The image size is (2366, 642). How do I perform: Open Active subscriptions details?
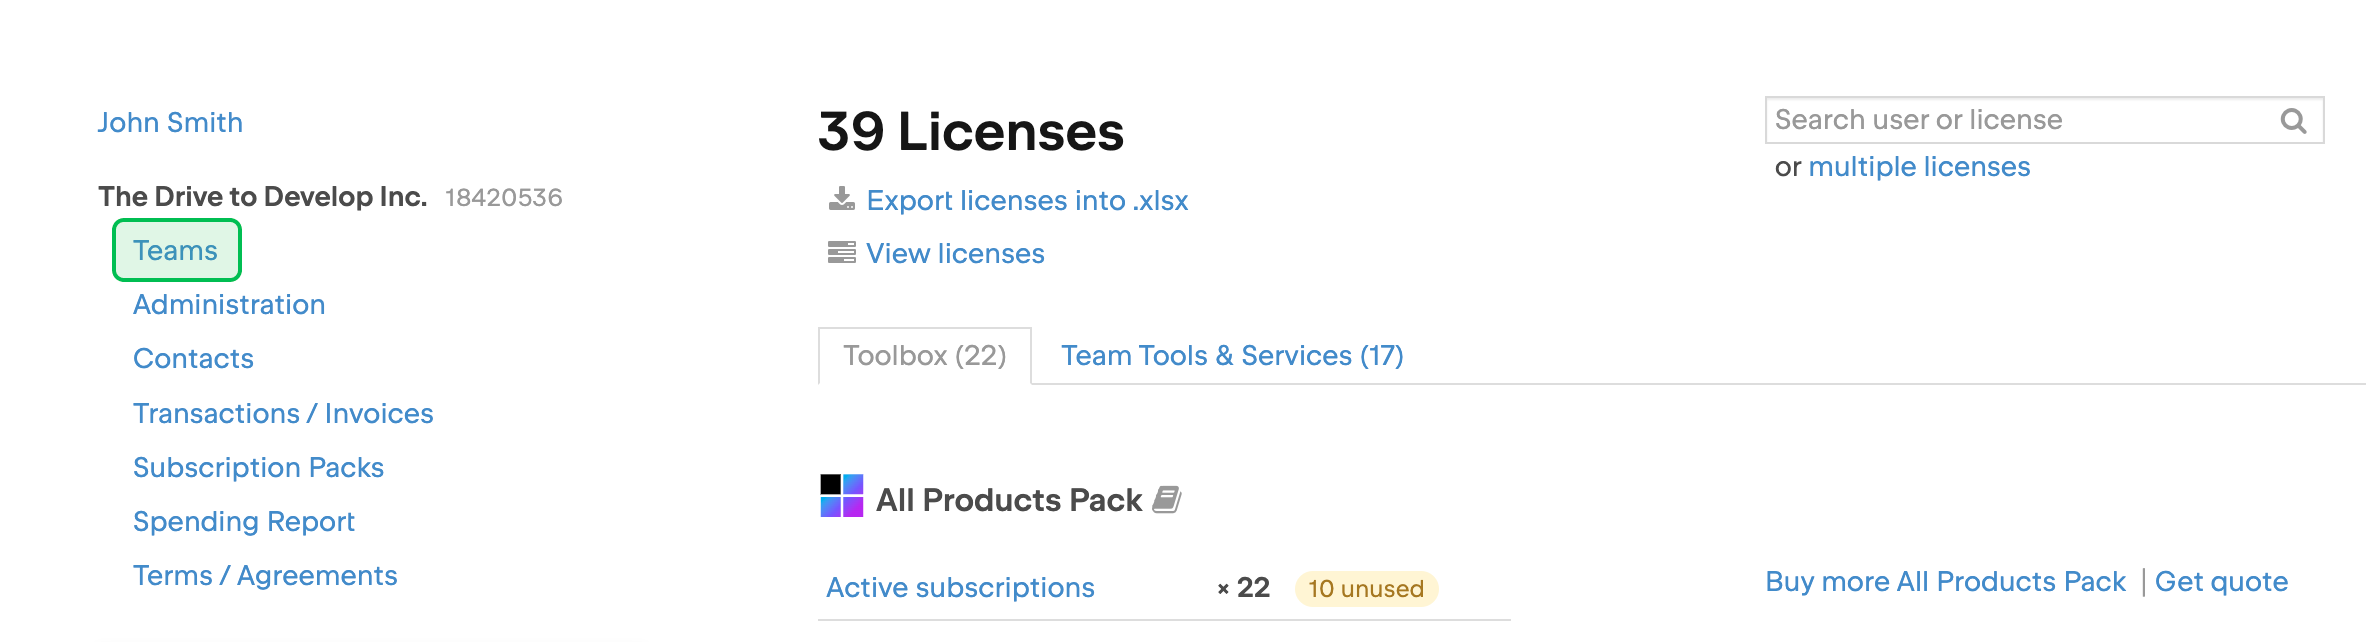pos(958,587)
